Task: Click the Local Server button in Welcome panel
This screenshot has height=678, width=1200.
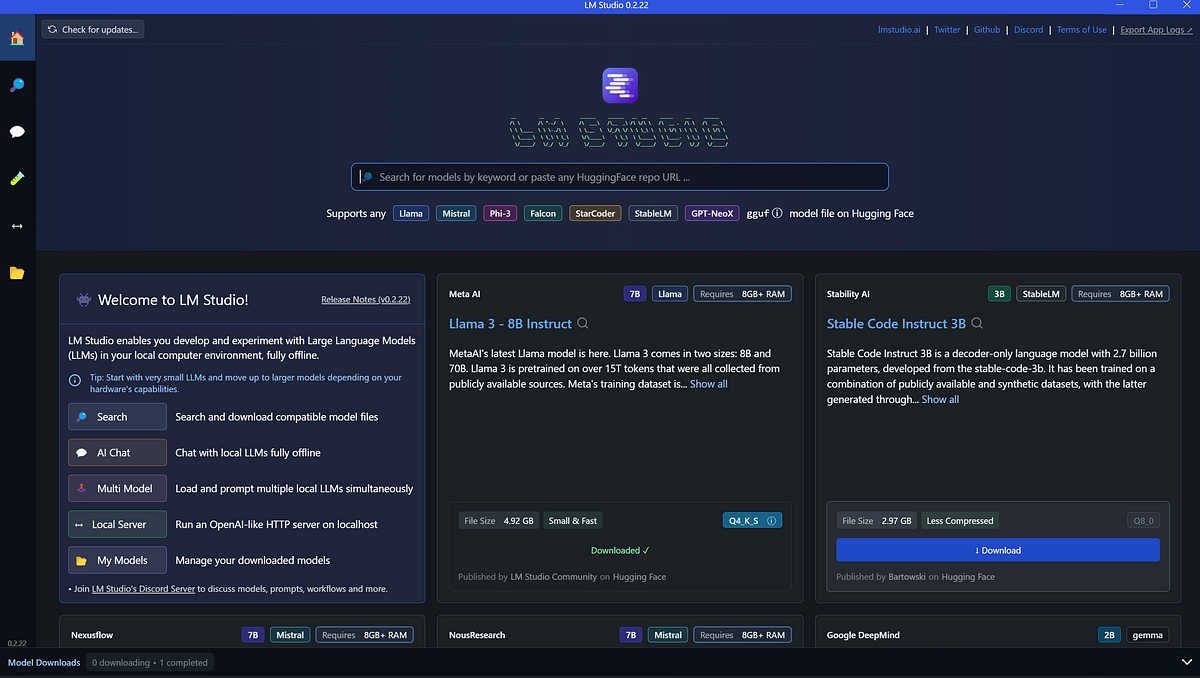Action: 117,524
